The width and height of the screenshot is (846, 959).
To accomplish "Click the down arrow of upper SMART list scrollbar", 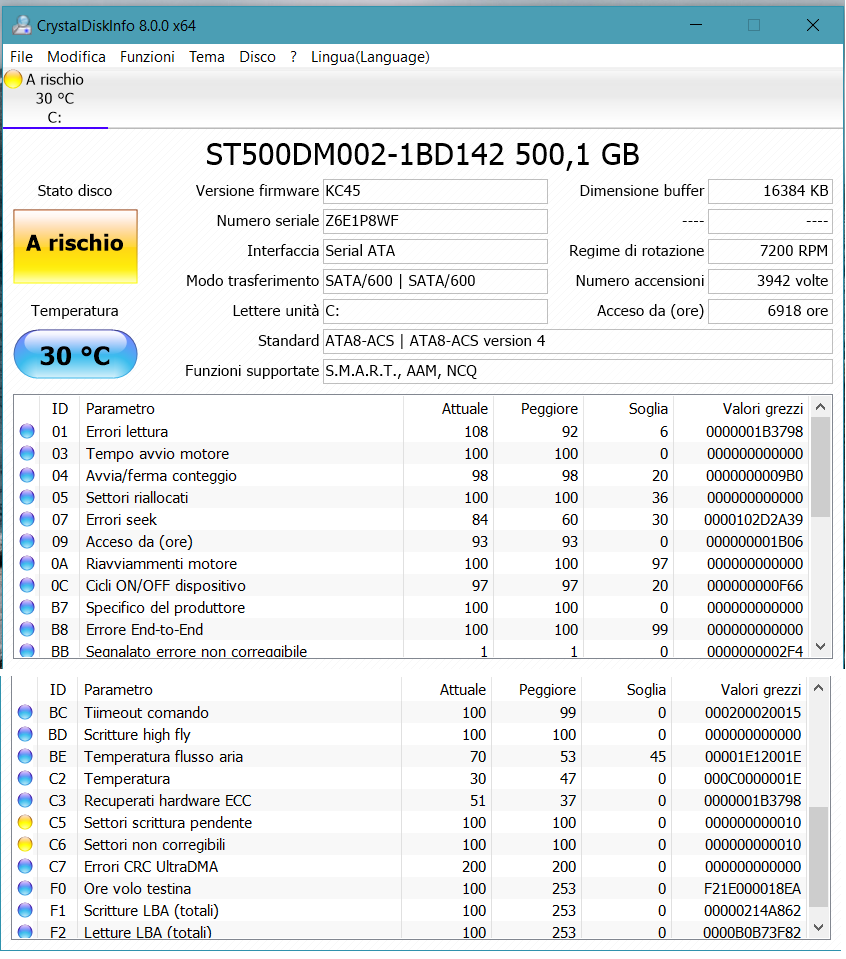I will (x=821, y=646).
